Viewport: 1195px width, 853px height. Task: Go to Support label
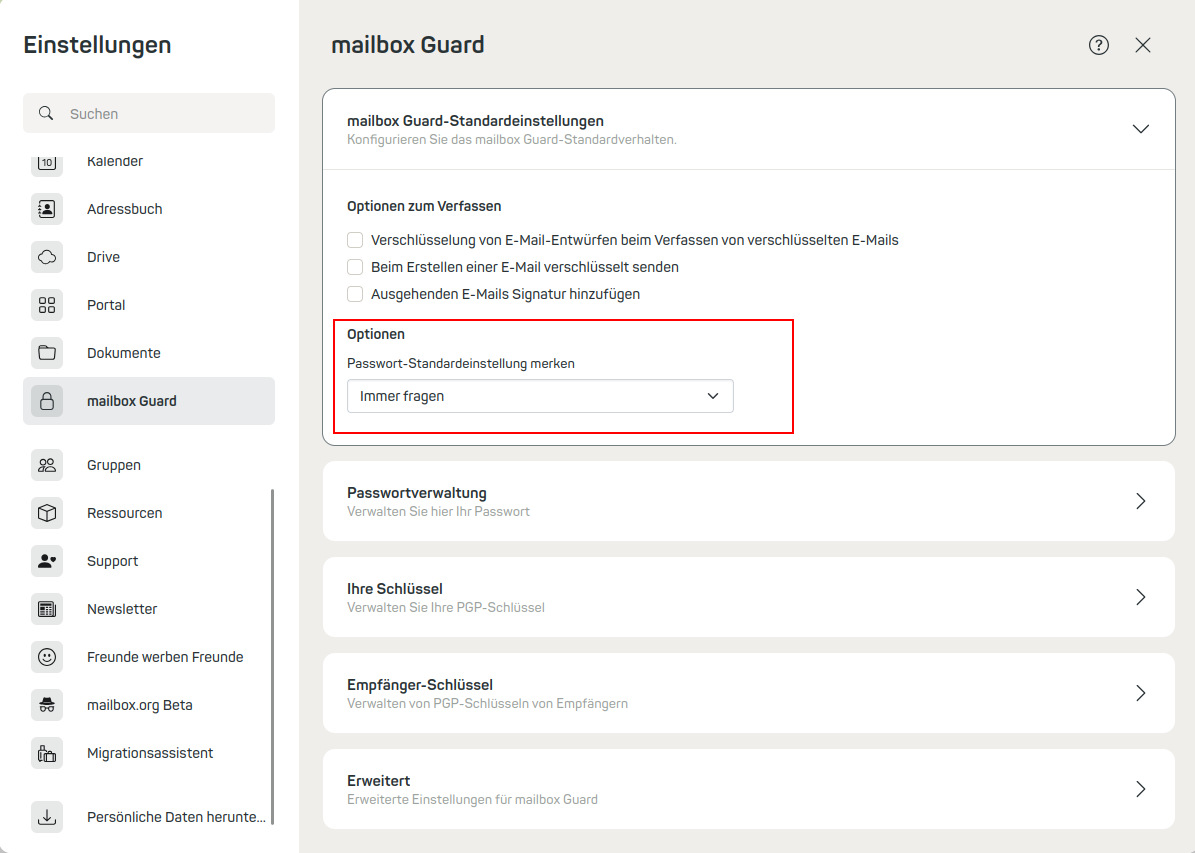[x=112, y=561]
